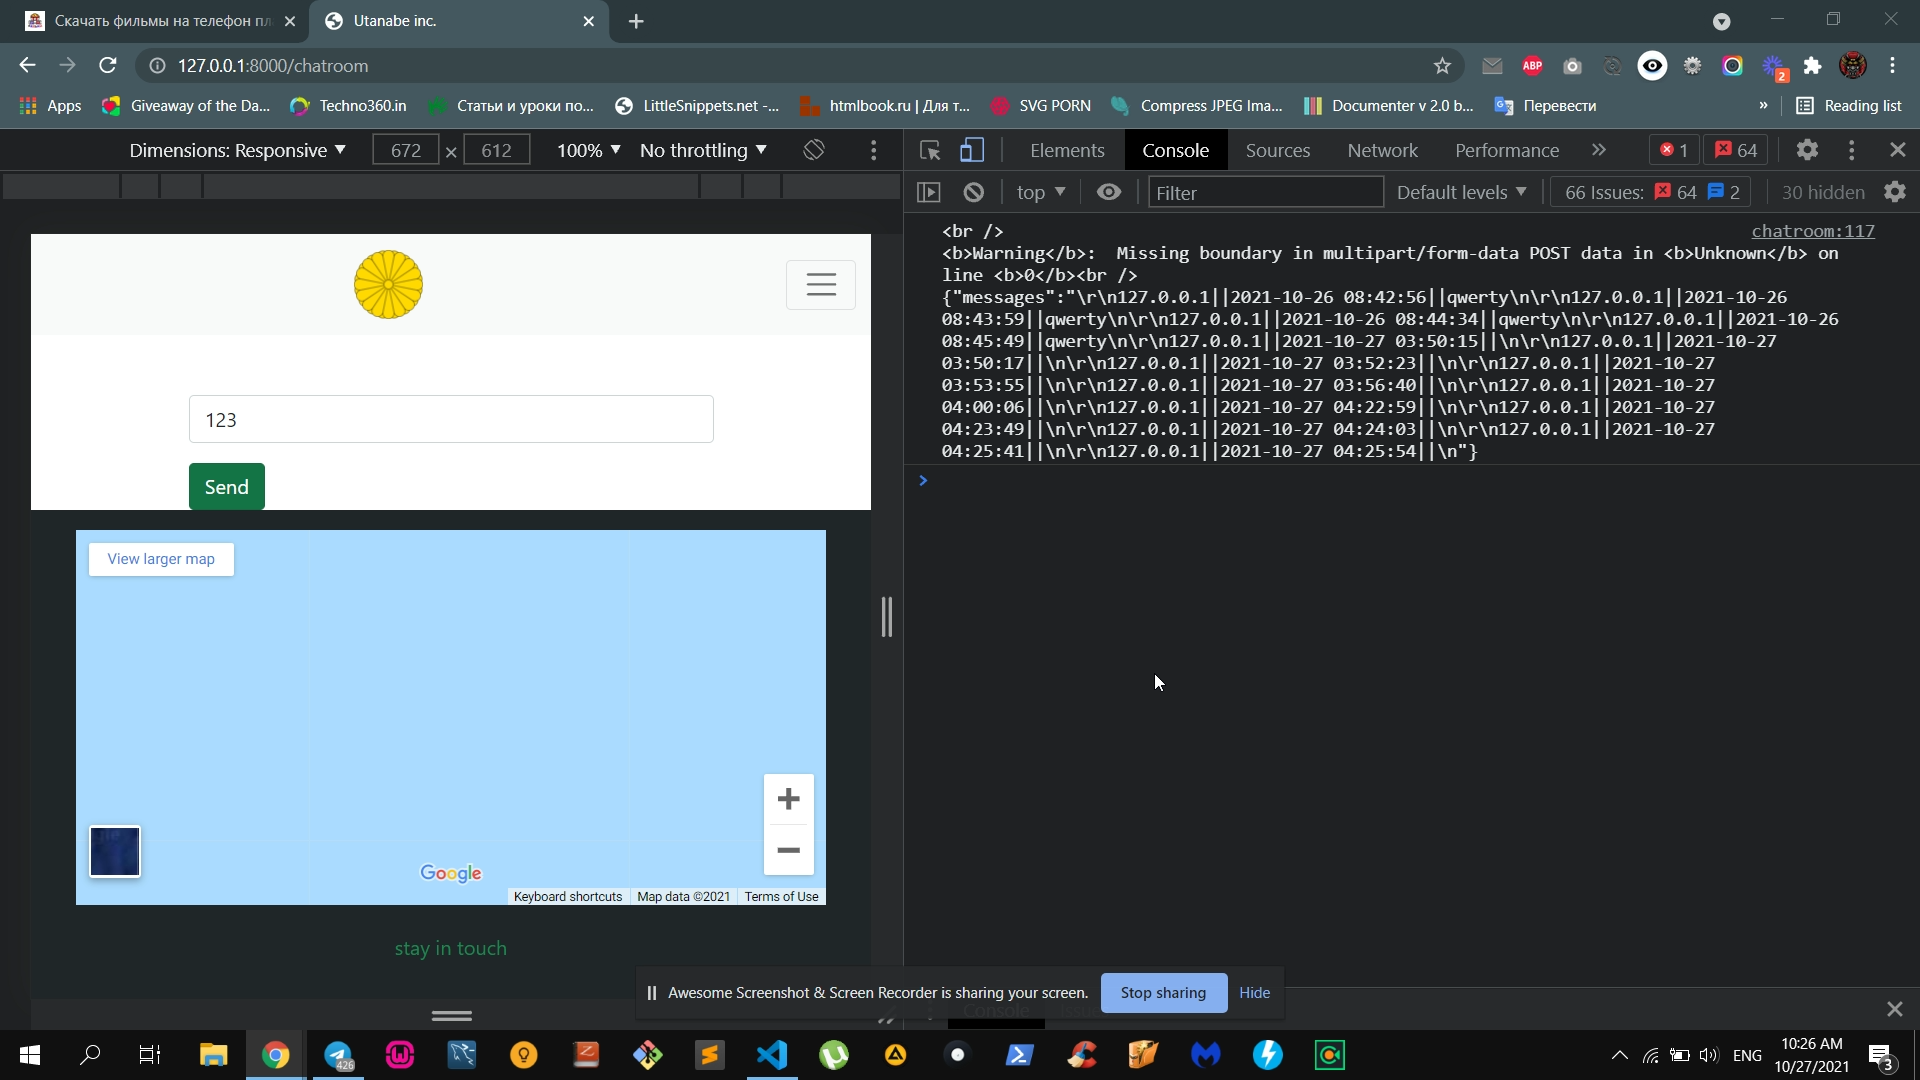The height and width of the screenshot is (1080, 1920).
Task: Open the 66 Issues counter
Action: tap(1652, 192)
